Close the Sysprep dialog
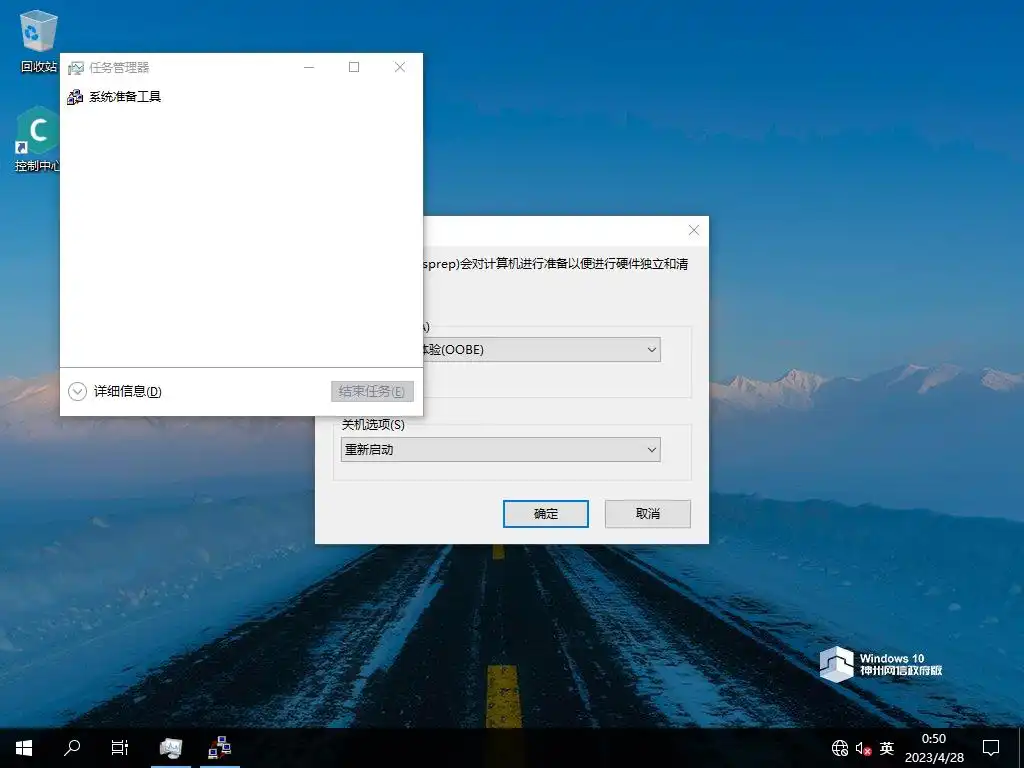1024x768 pixels. coord(694,230)
